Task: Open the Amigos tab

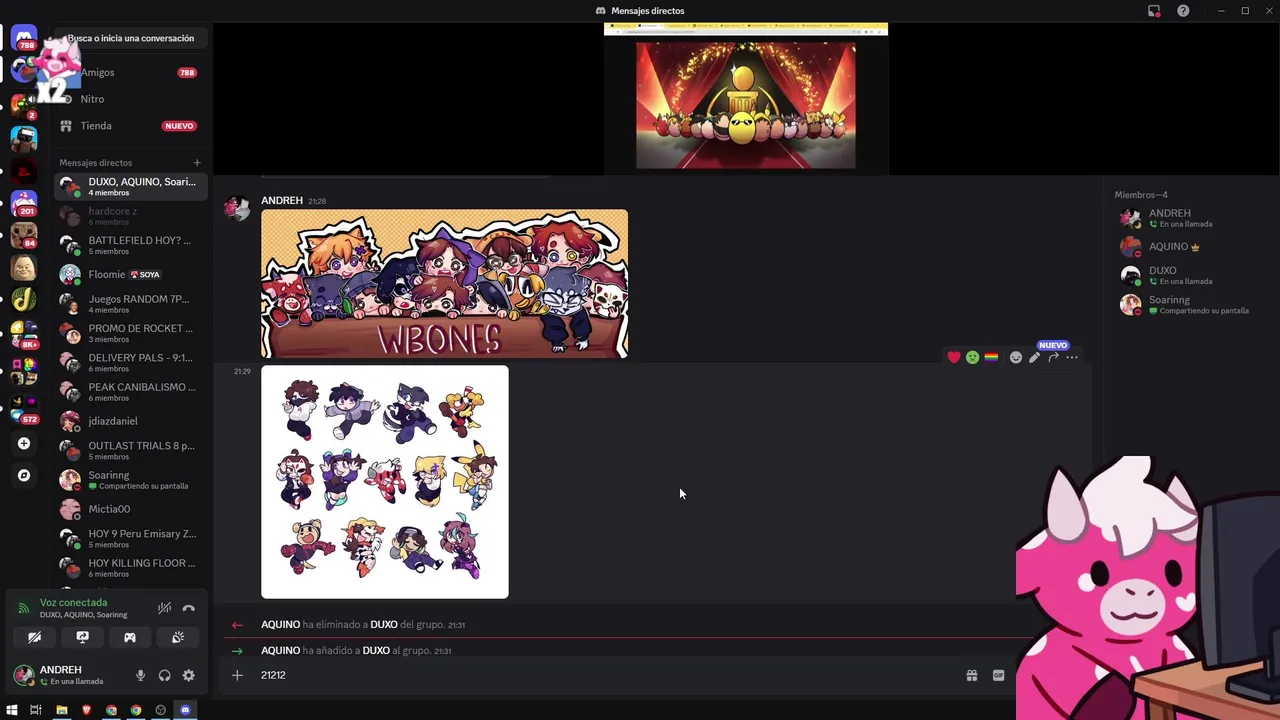Action: point(130,72)
